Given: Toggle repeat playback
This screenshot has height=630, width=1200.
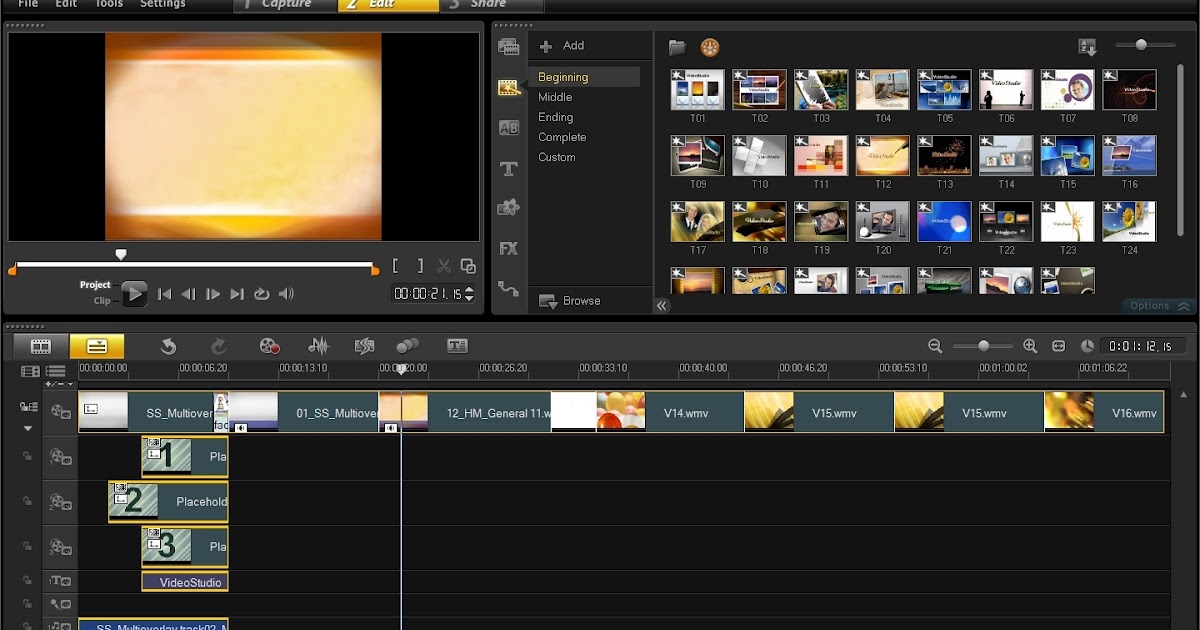Looking at the screenshot, I should tap(262, 294).
